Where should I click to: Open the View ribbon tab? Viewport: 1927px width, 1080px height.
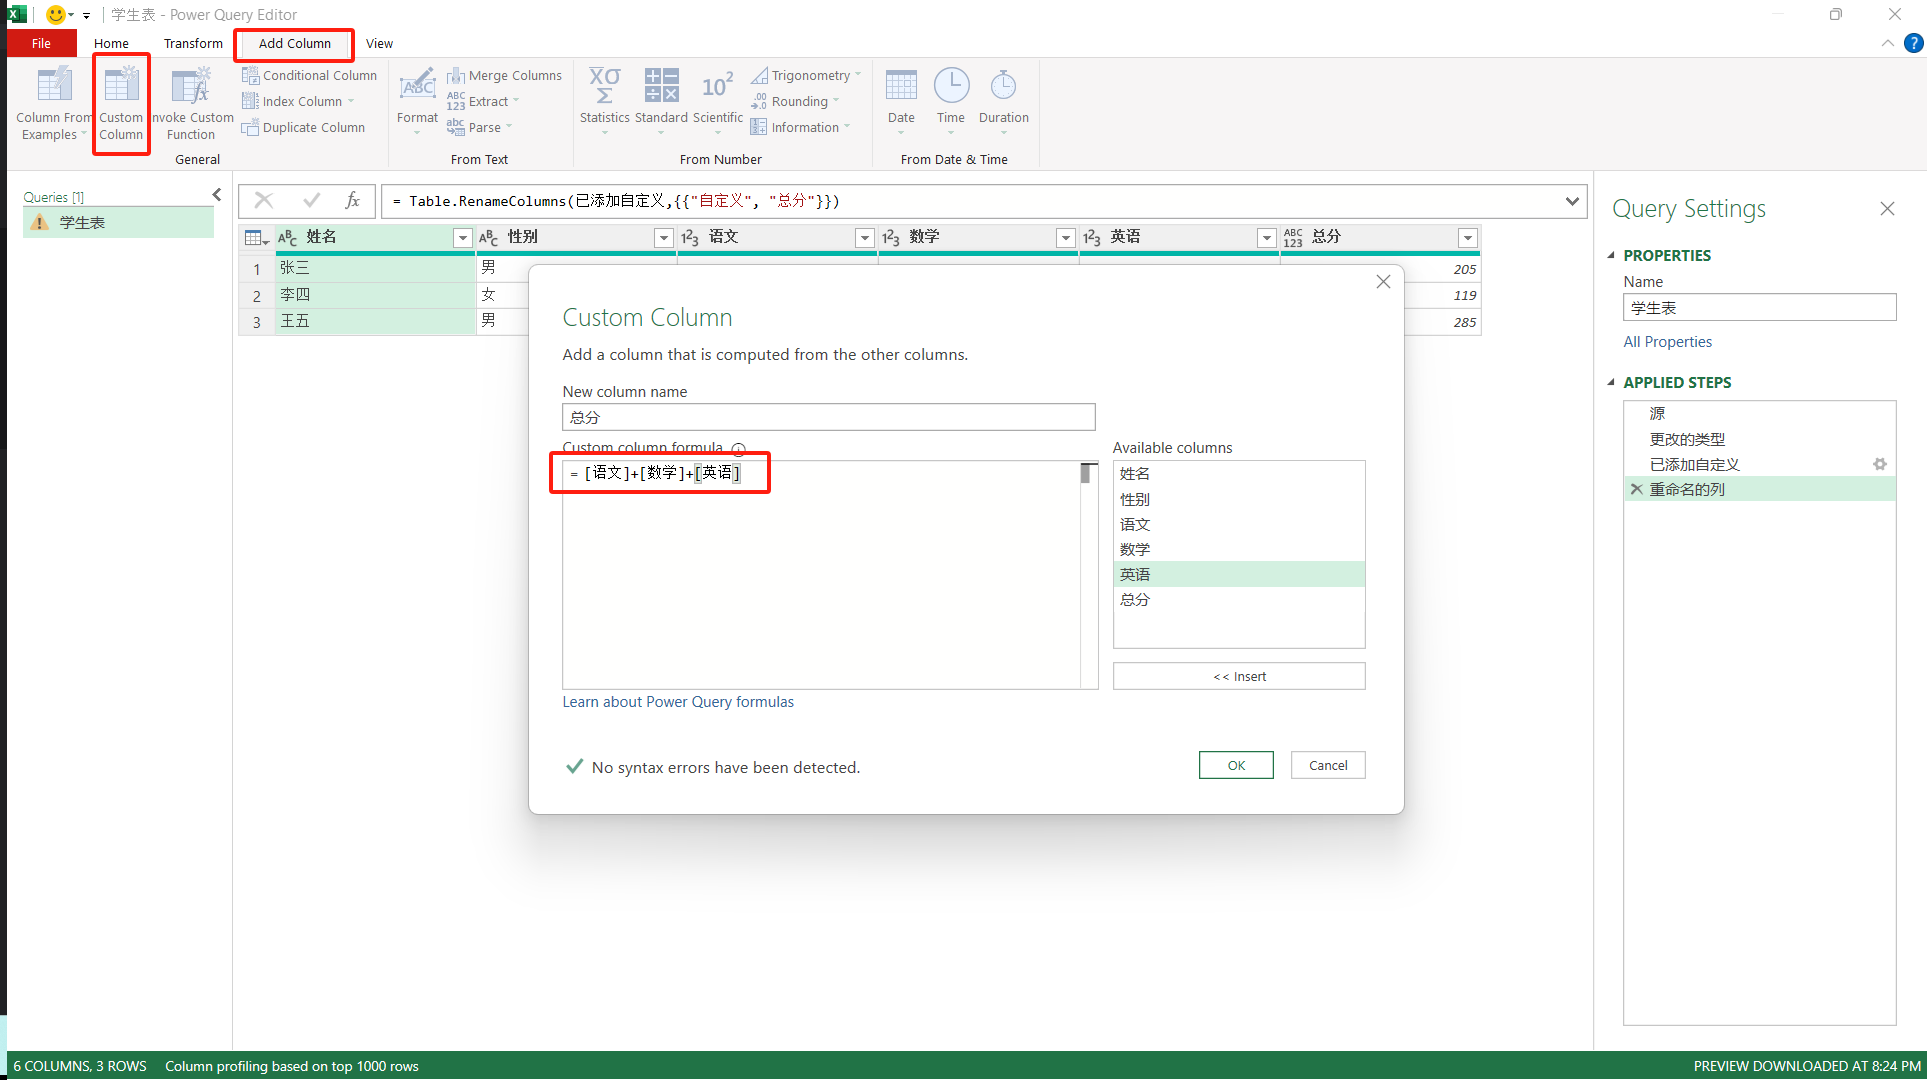[x=379, y=44]
